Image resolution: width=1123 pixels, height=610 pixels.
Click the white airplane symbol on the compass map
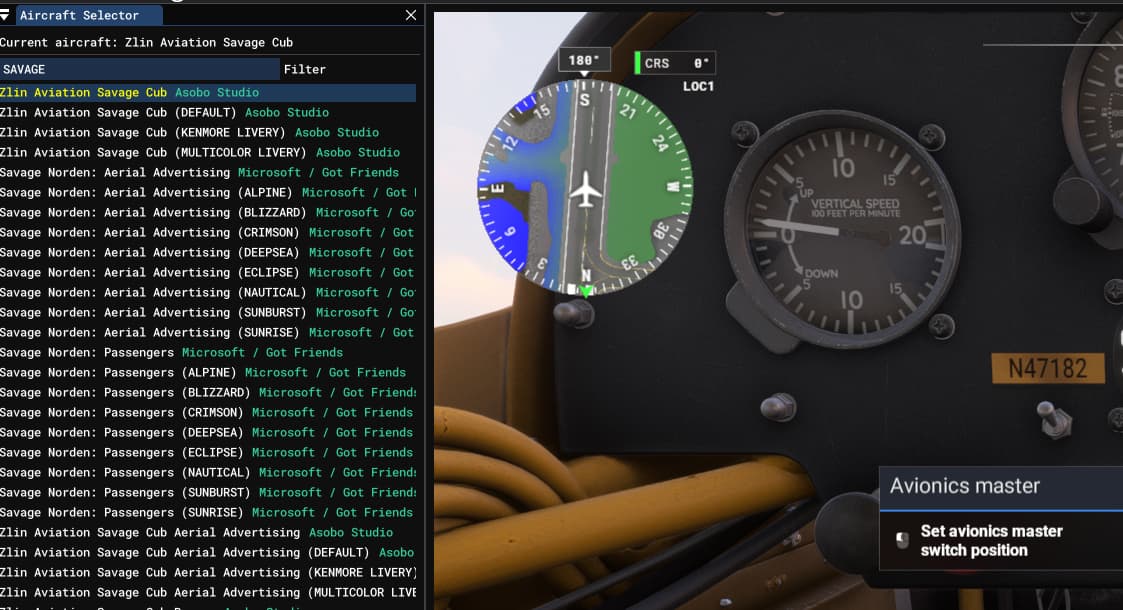point(585,188)
